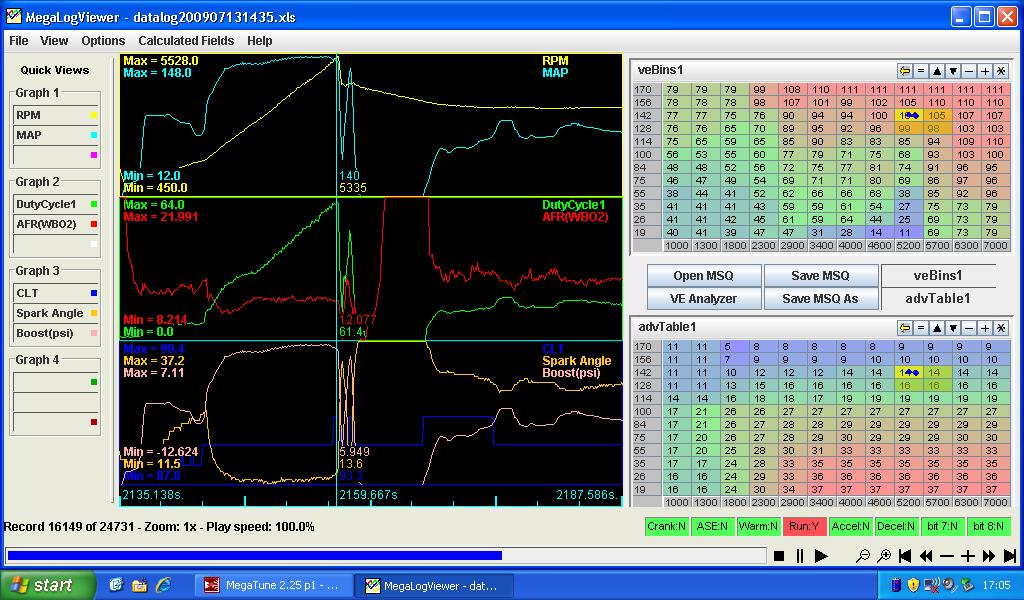
Task: Open the Options menu
Action: pos(103,41)
